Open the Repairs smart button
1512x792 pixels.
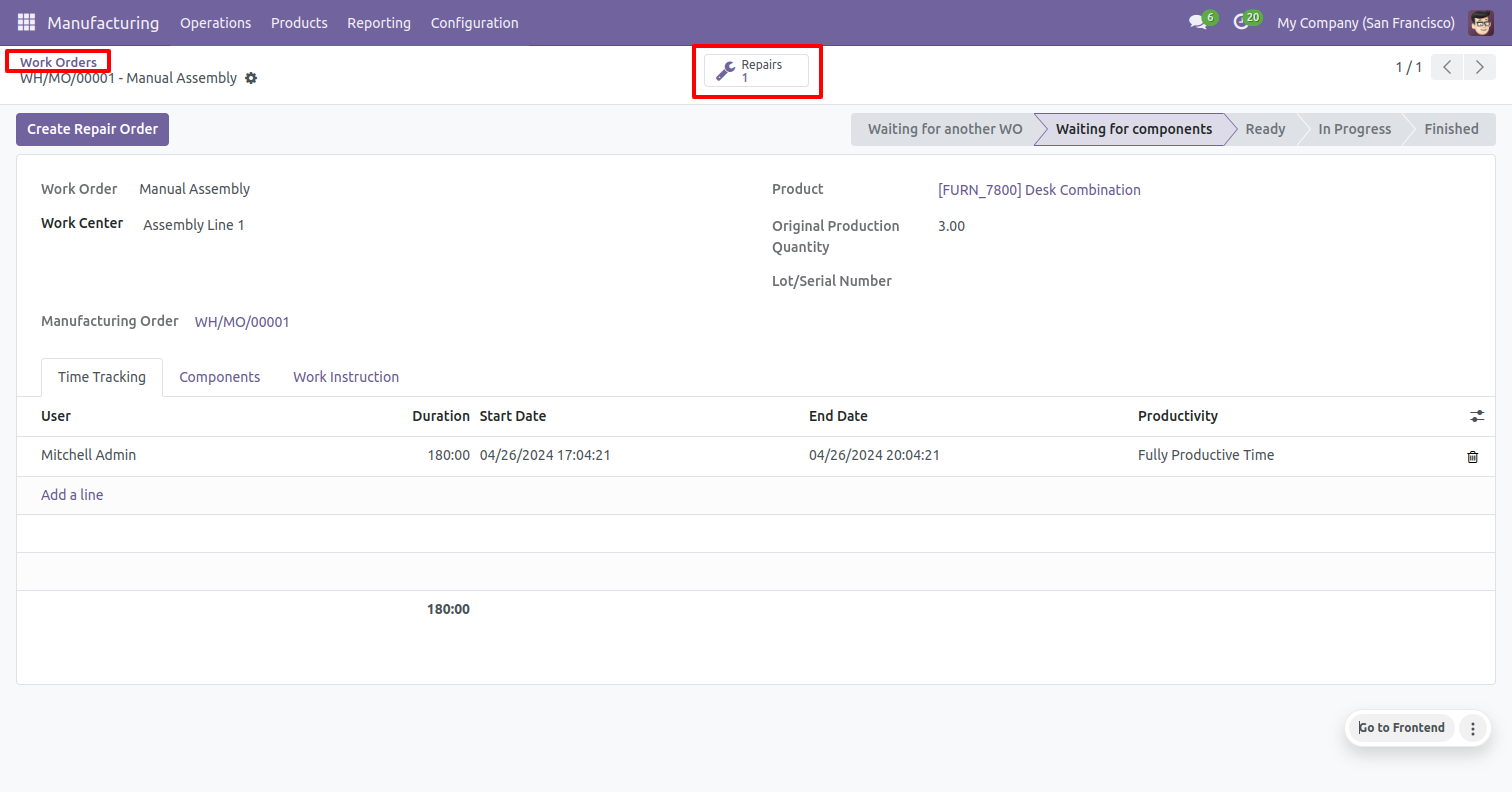756,71
